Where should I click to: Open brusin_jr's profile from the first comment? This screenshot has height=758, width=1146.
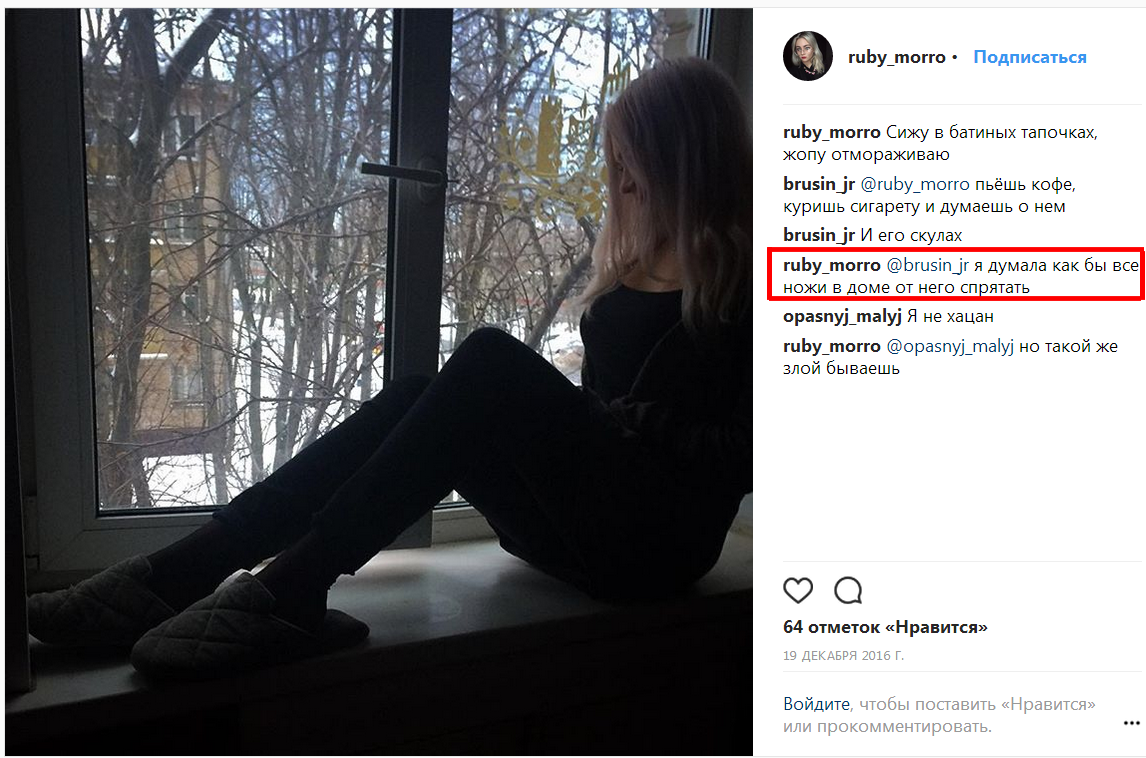819,184
